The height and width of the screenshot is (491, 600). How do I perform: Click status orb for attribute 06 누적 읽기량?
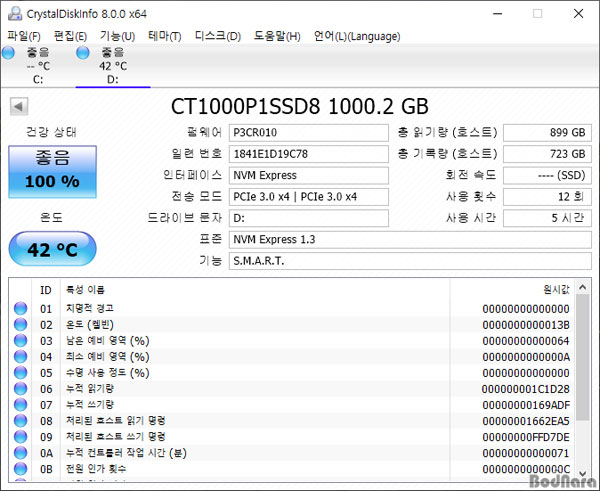pos(21,389)
